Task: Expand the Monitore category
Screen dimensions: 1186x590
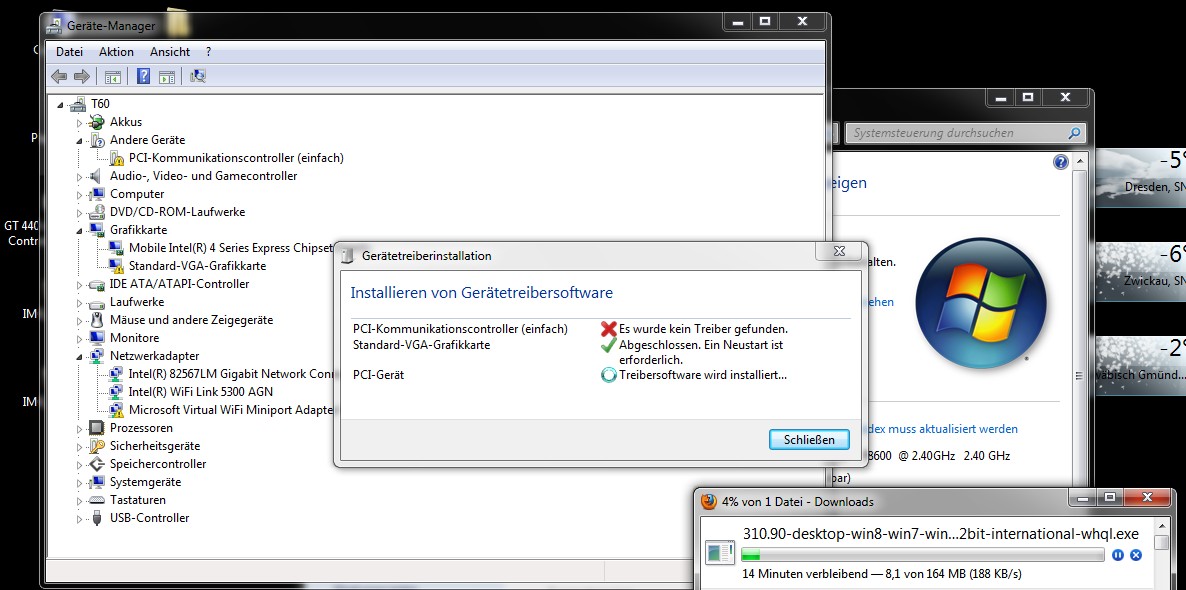Action: tap(79, 338)
